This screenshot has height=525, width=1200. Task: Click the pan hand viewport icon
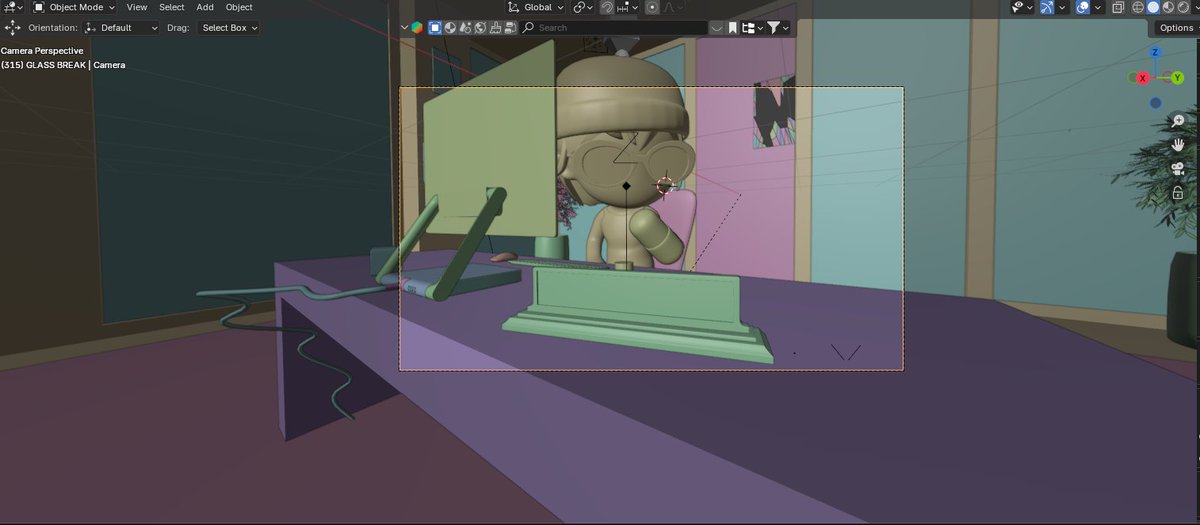(x=1178, y=145)
